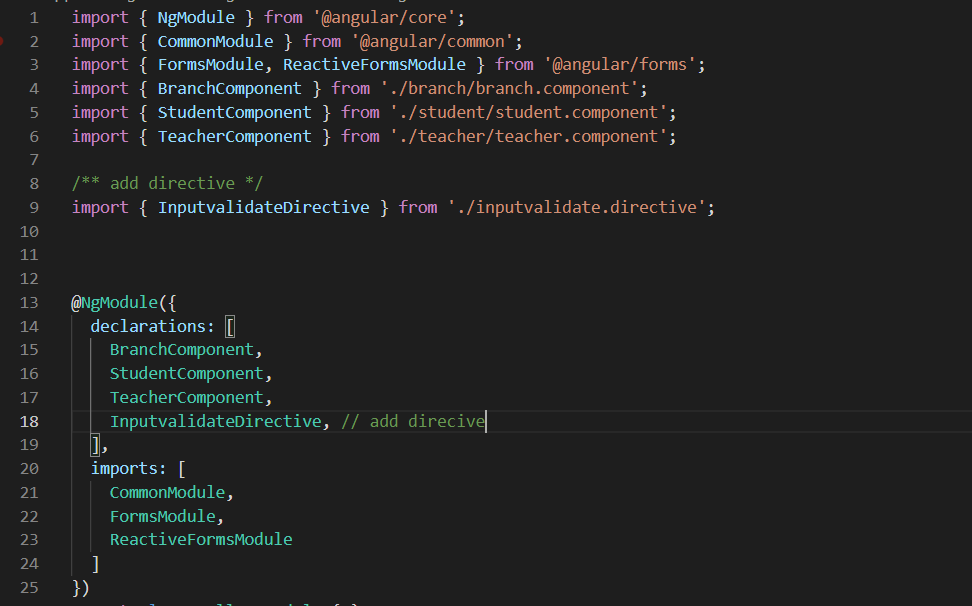Image resolution: width=972 pixels, height=606 pixels.
Task: Click ReactiveFormsModule on line 23
Action: 201,539
